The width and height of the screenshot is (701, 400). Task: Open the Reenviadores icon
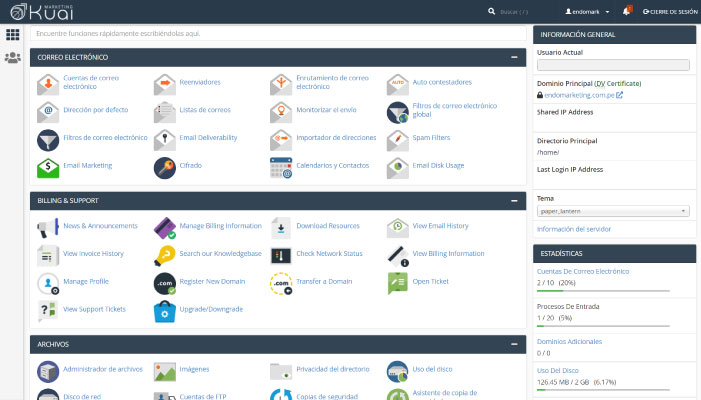click(165, 82)
